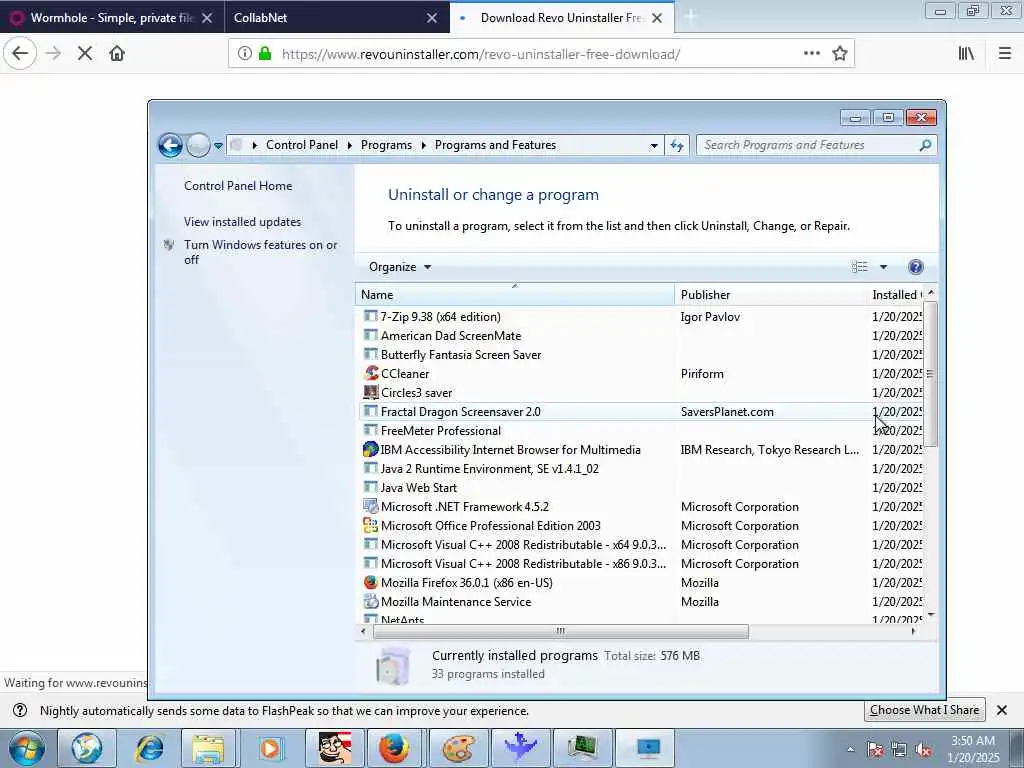Click the program list horizontal scrollbar

(560, 632)
